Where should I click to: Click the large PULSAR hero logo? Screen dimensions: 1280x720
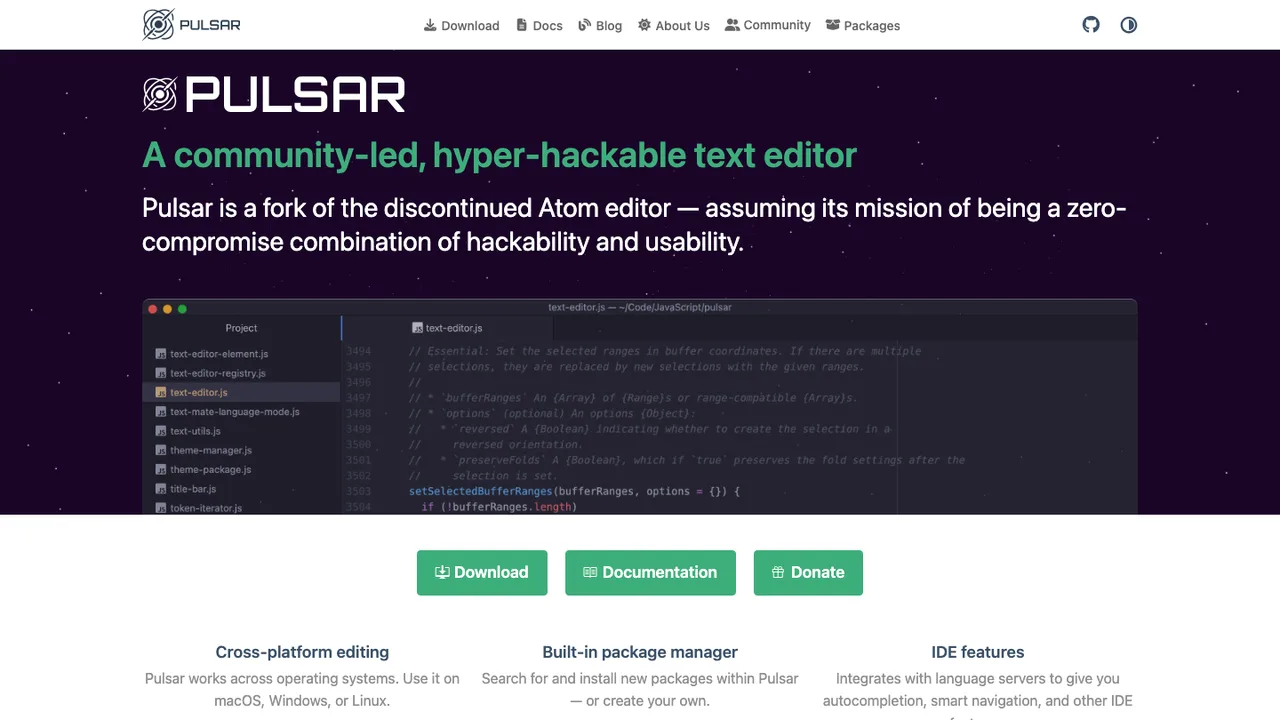tap(274, 95)
